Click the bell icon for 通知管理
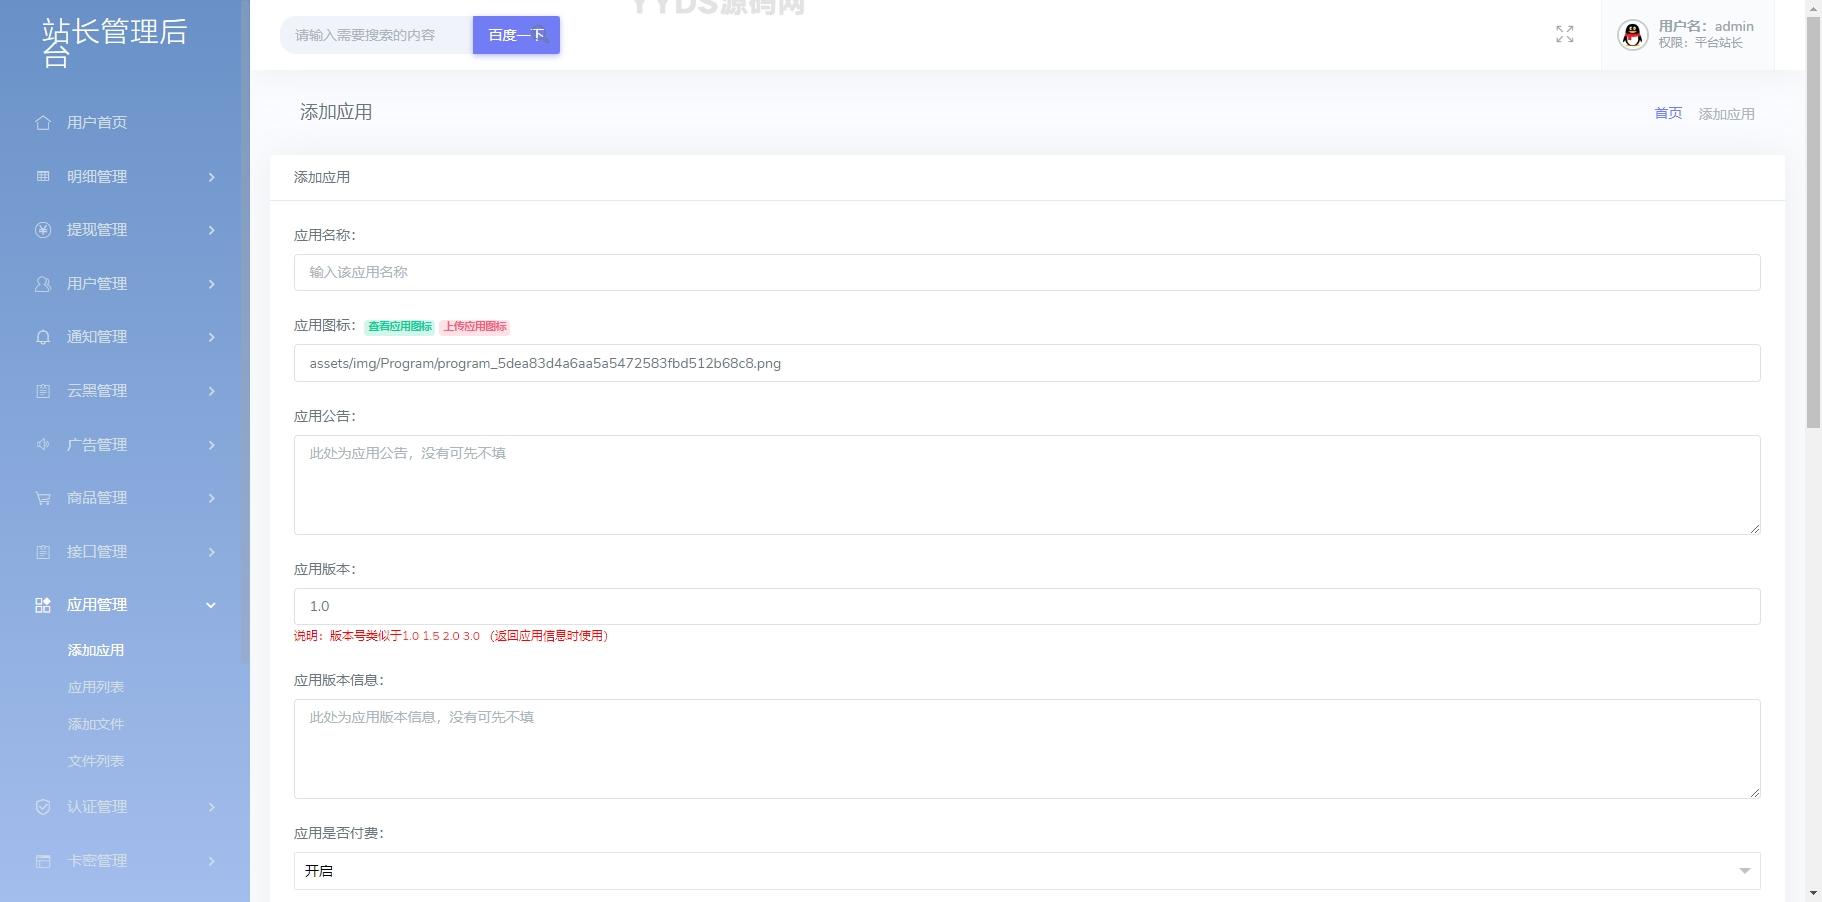 tap(43, 337)
